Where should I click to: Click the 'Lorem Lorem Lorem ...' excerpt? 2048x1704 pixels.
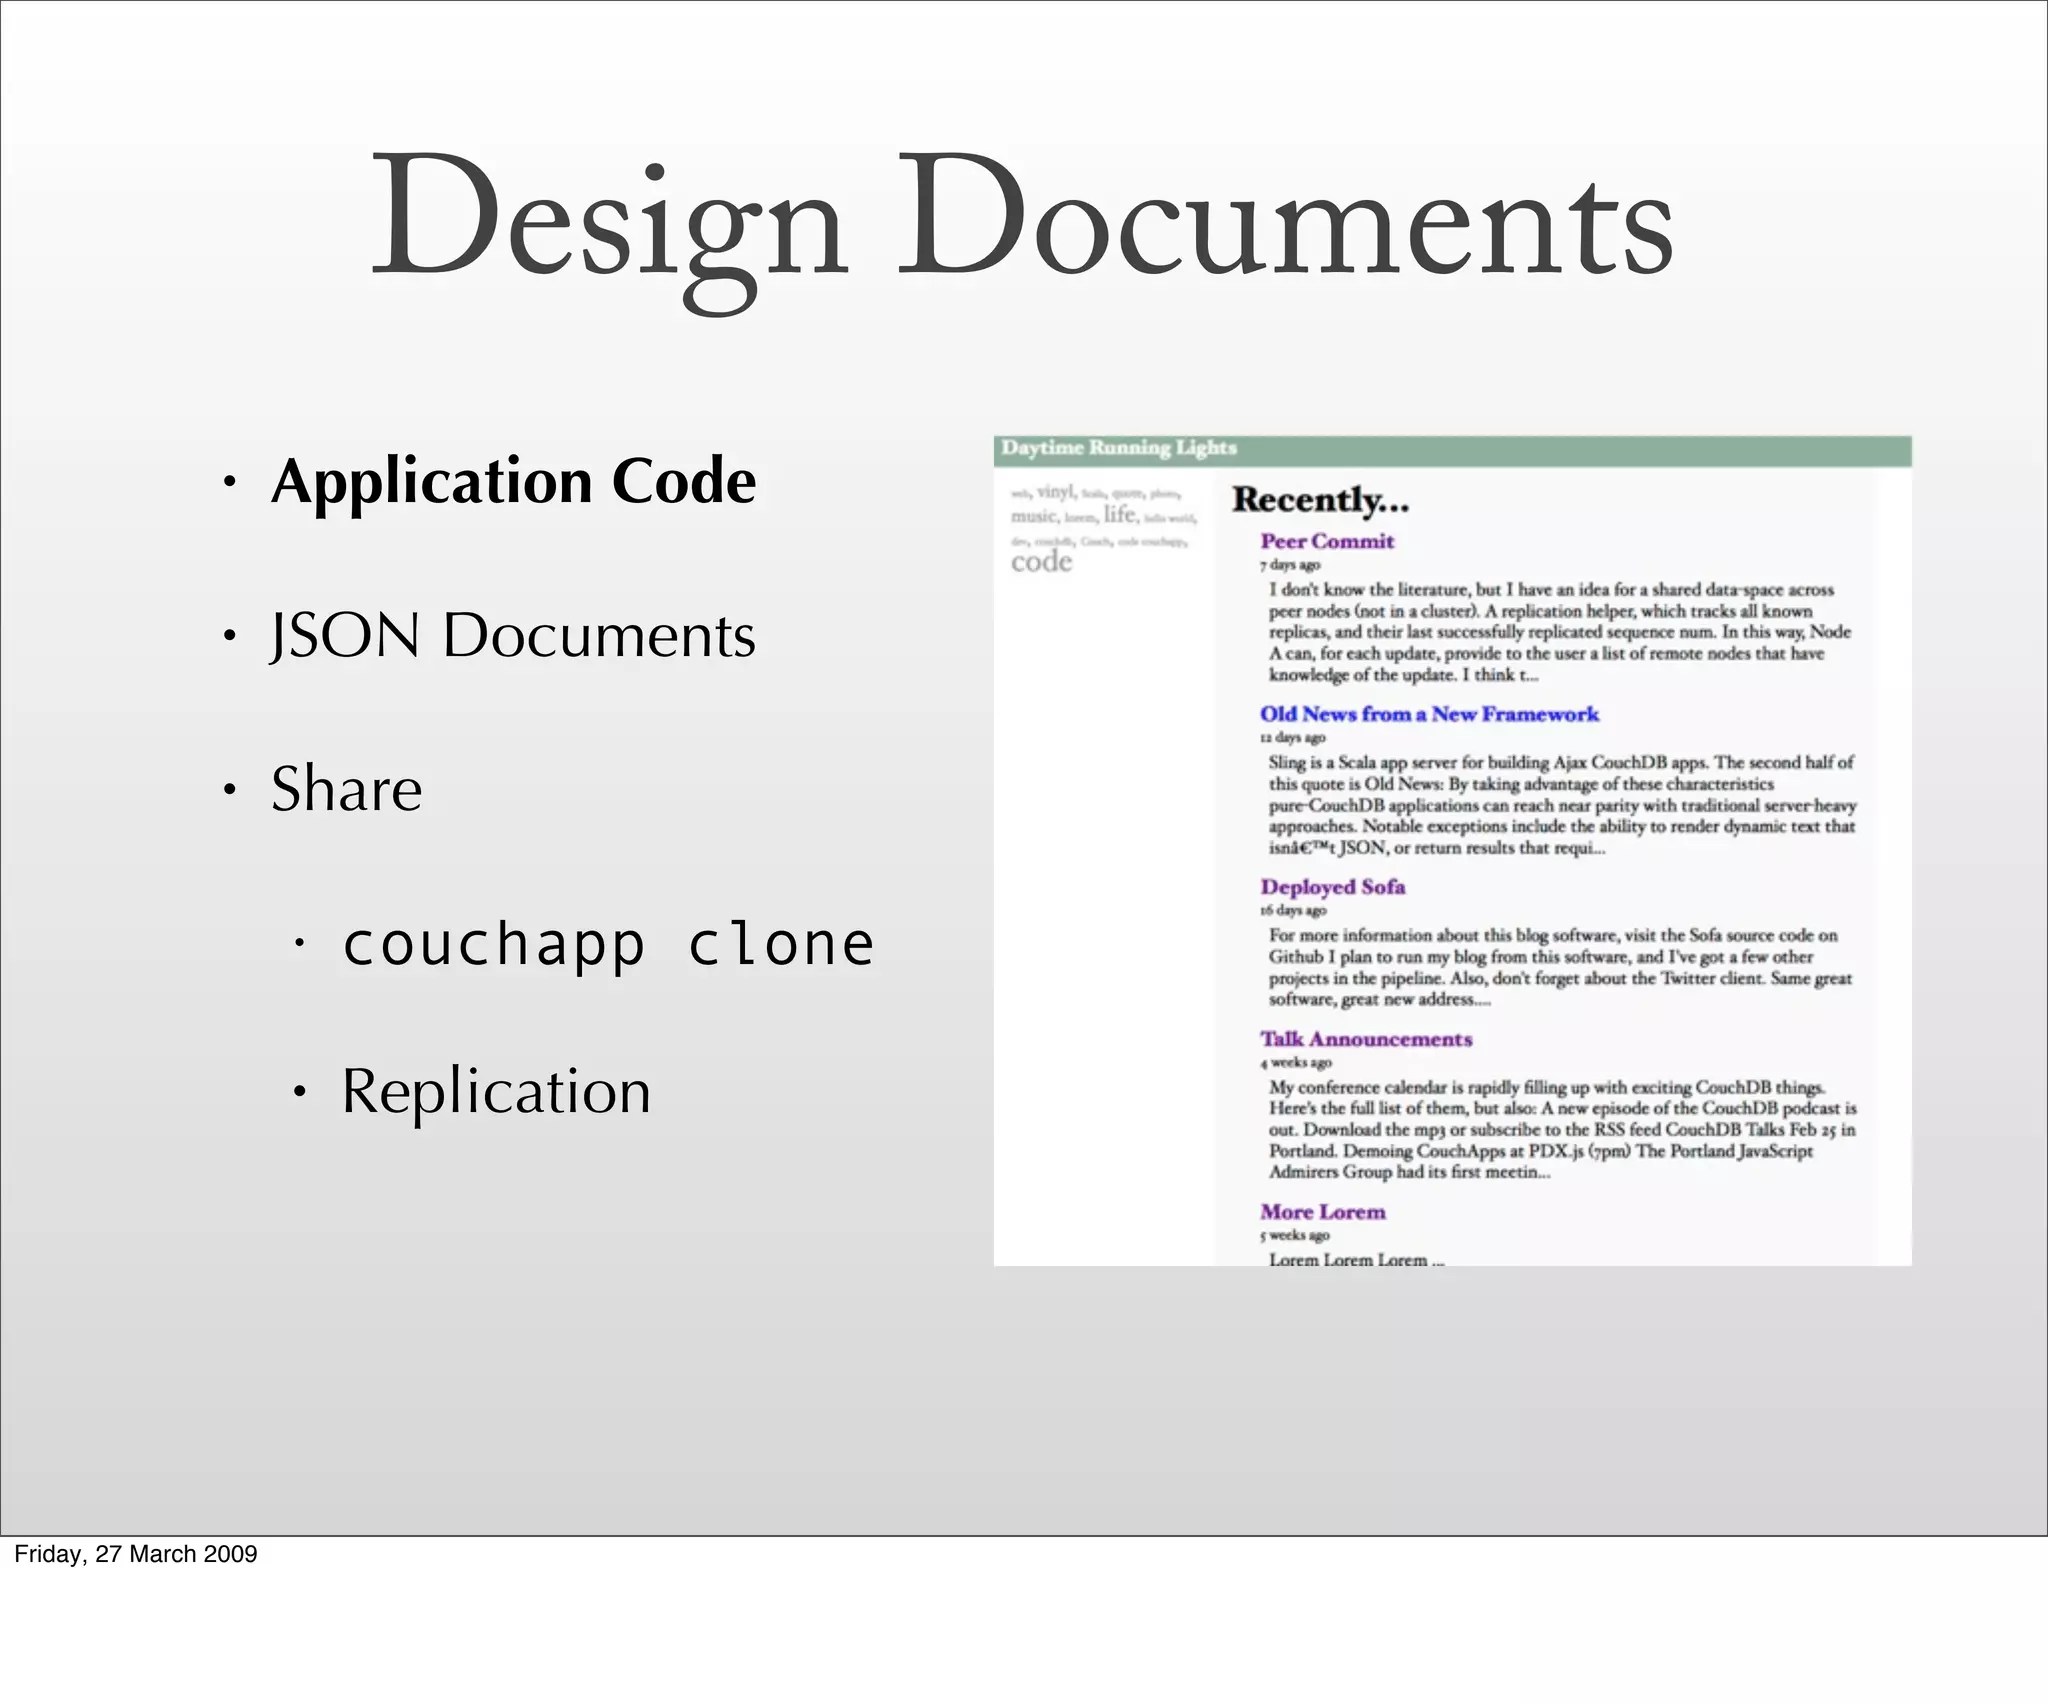point(1357,1258)
